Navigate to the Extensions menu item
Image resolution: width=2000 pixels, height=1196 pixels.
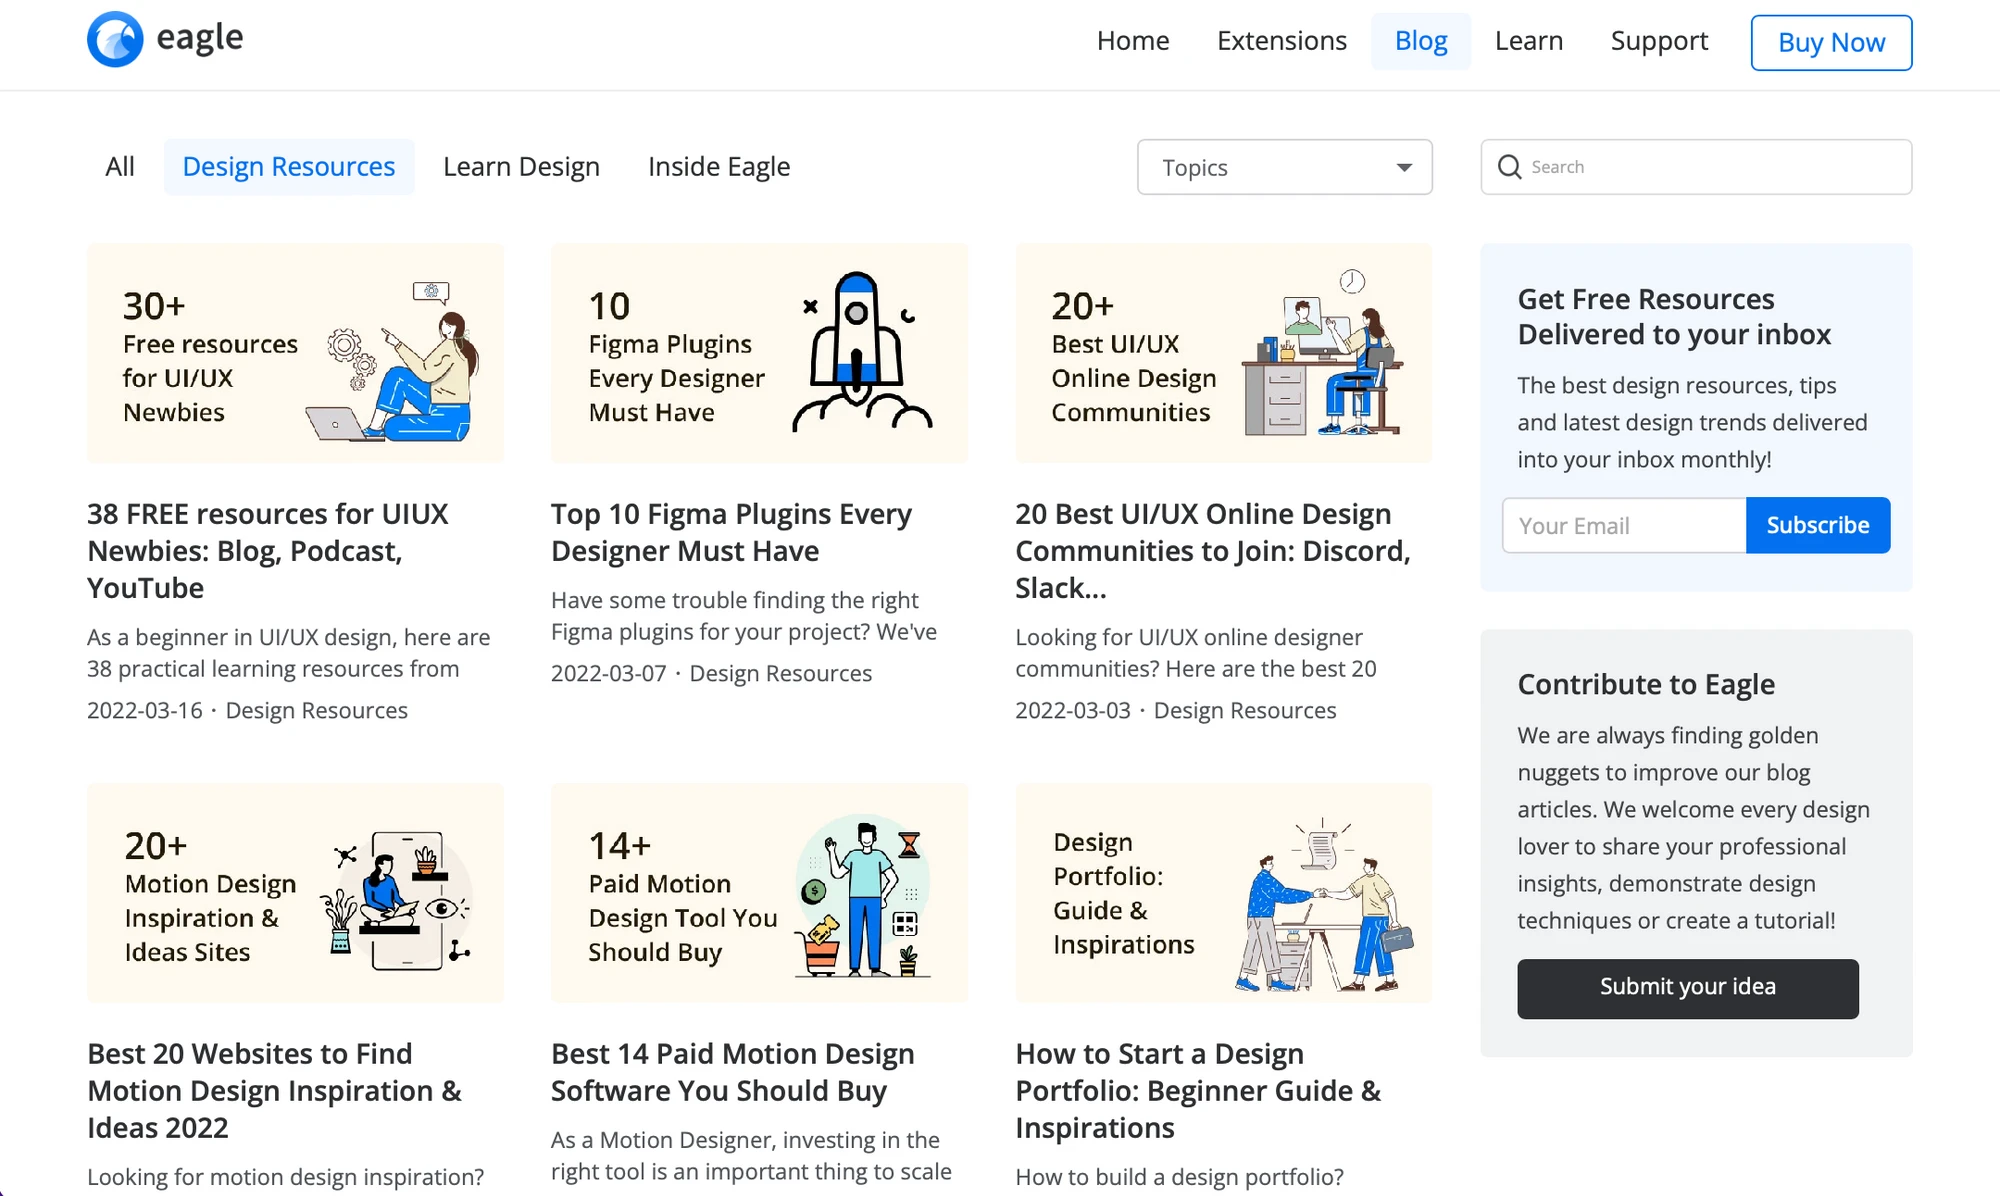[x=1281, y=41]
